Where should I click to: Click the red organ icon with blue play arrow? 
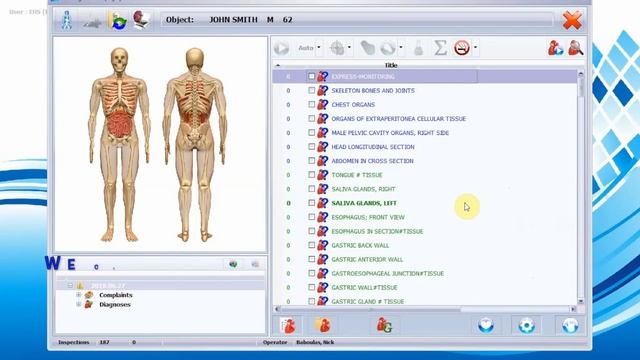556,48
